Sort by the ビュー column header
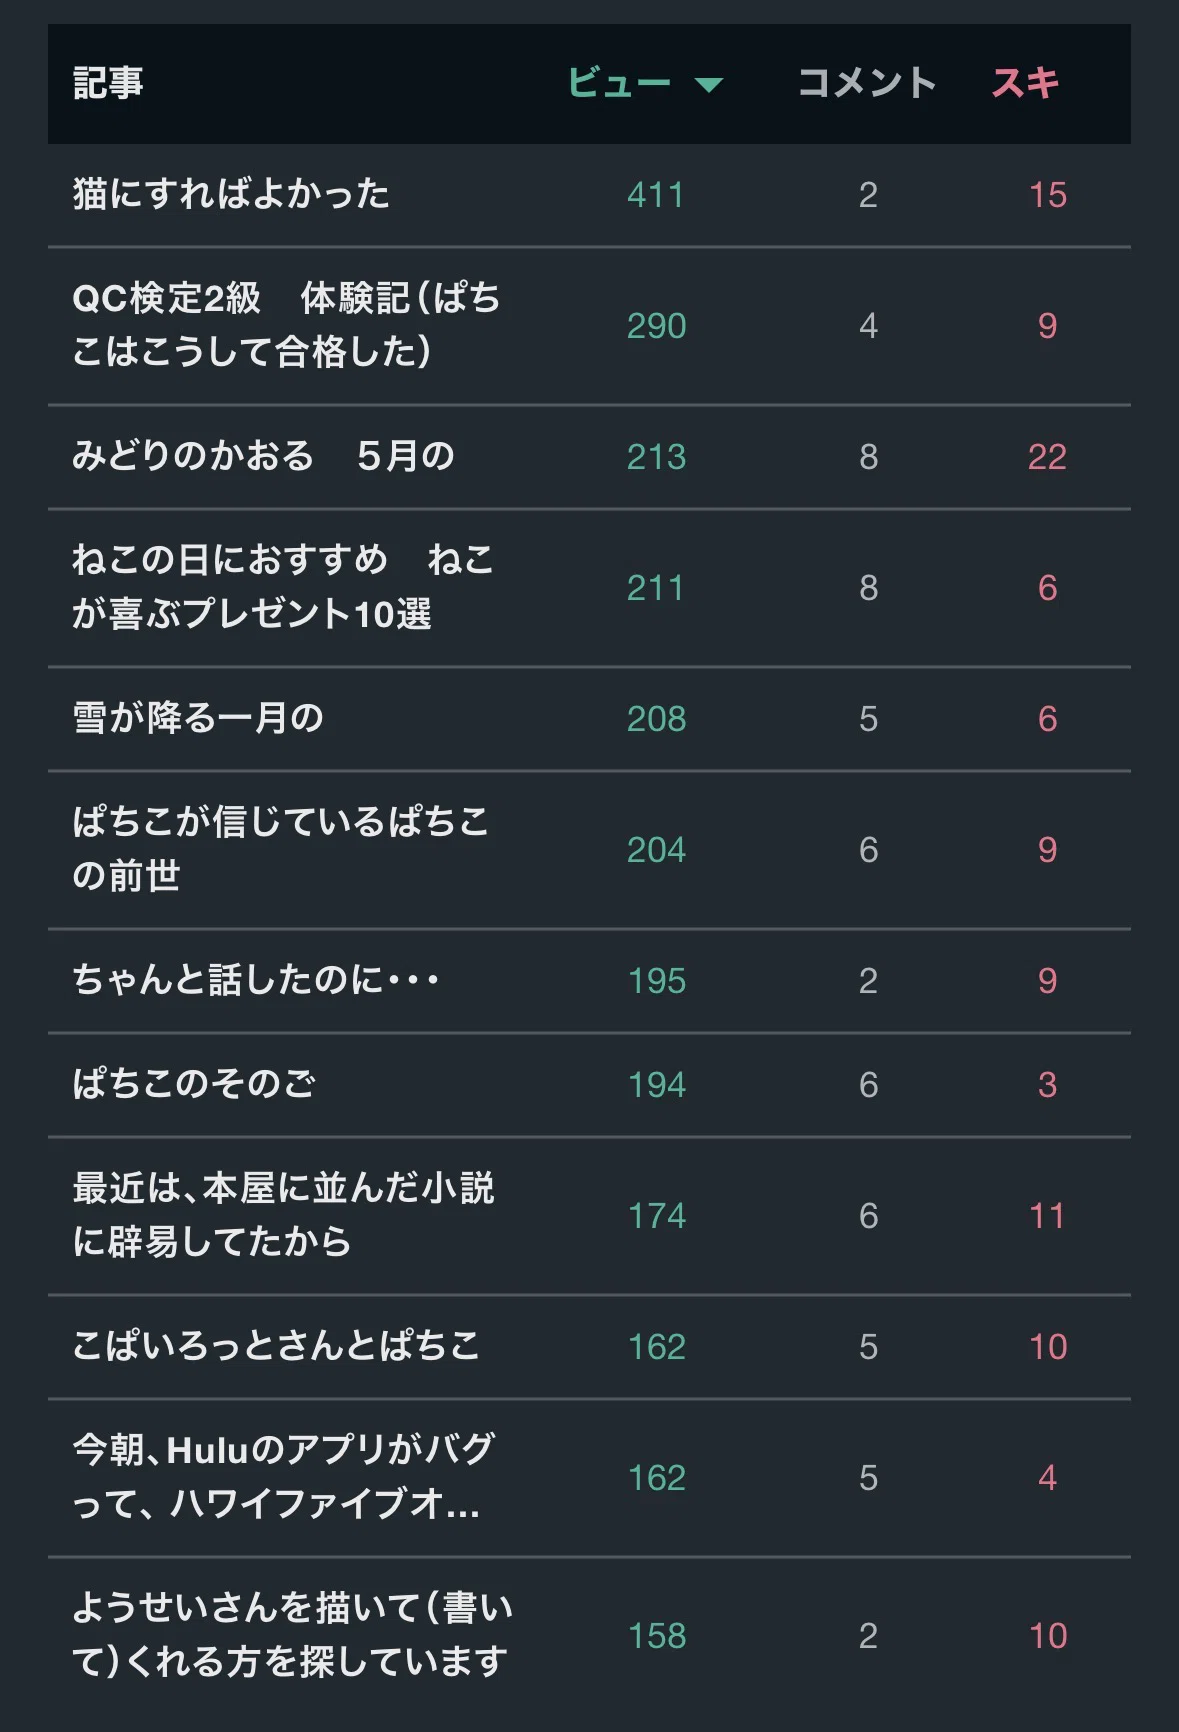The width and height of the screenshot is (1179, 1732). 619,83
